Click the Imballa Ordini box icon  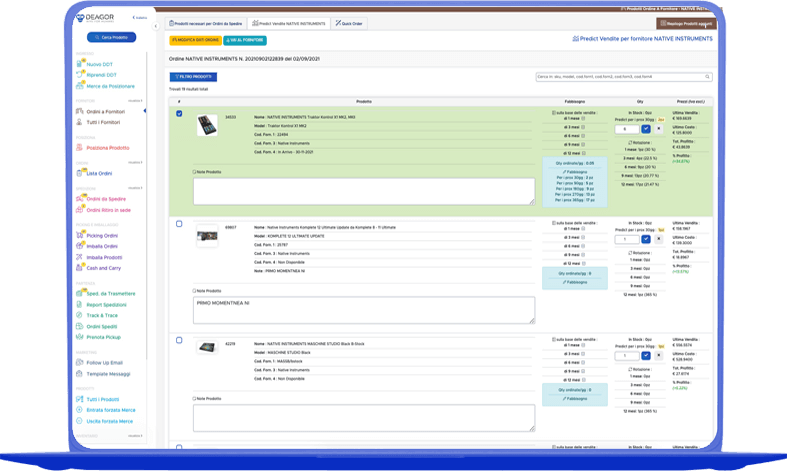[x=79, y=246]
